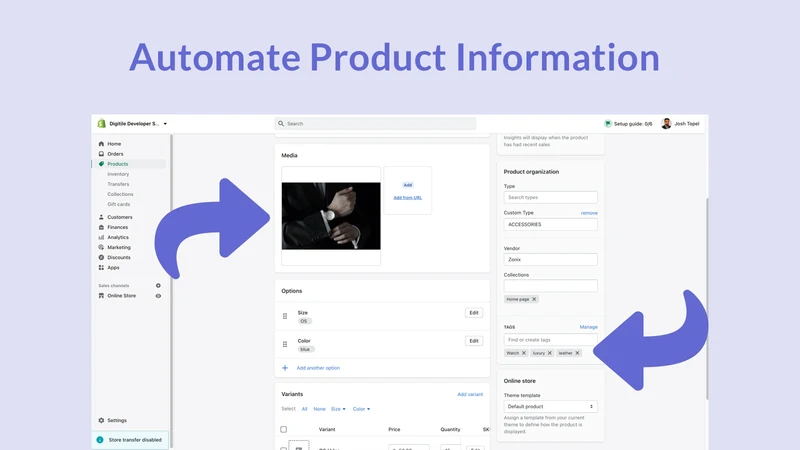Remove the Custom Type

pyautogui.click(x=589, y=213)
